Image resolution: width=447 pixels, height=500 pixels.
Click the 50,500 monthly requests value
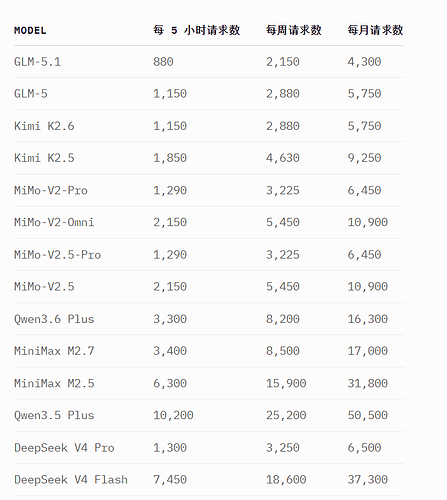(x=368, y=415)
